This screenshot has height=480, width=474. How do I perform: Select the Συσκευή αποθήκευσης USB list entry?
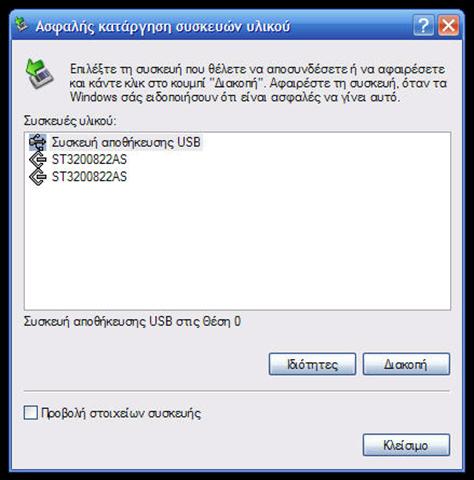(x=126, y=142)
